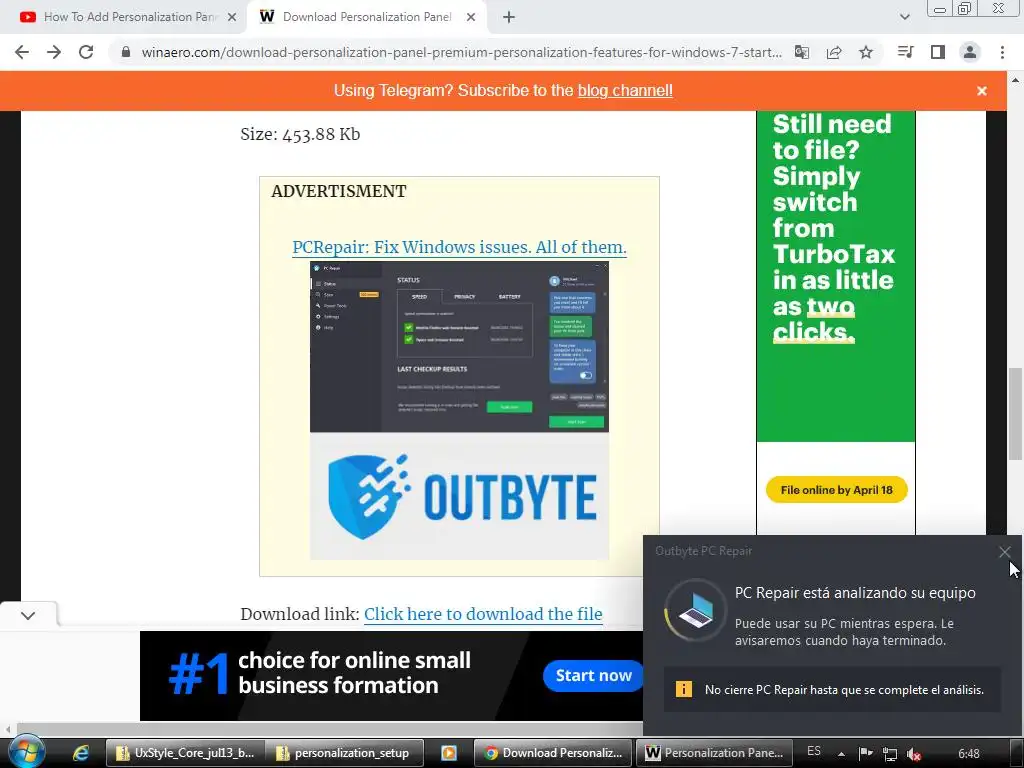This screenshot has width=1024, height=768.
Task: Open the translate page icon in address bar
Action: (x=801, y=52)
